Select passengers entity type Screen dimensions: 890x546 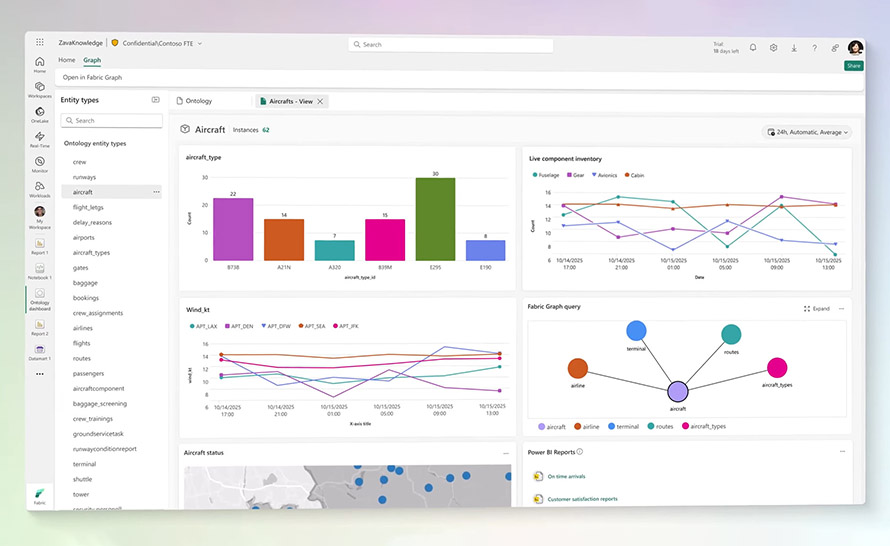tap(88, 373)
